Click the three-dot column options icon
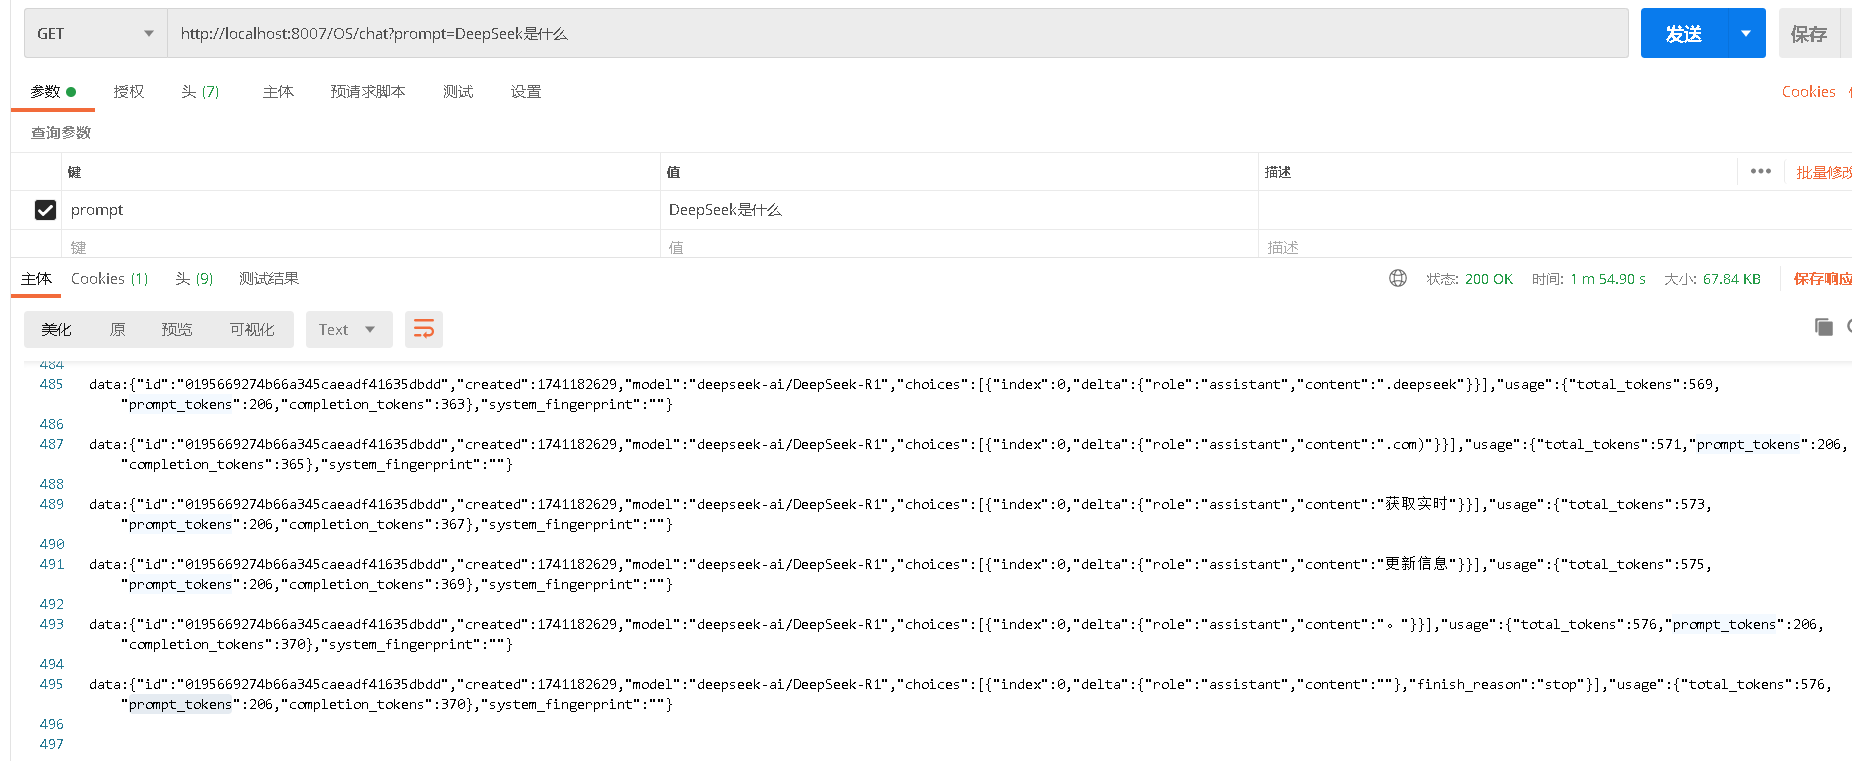Screen dimensions: 1852x761 click(1760, 171)
